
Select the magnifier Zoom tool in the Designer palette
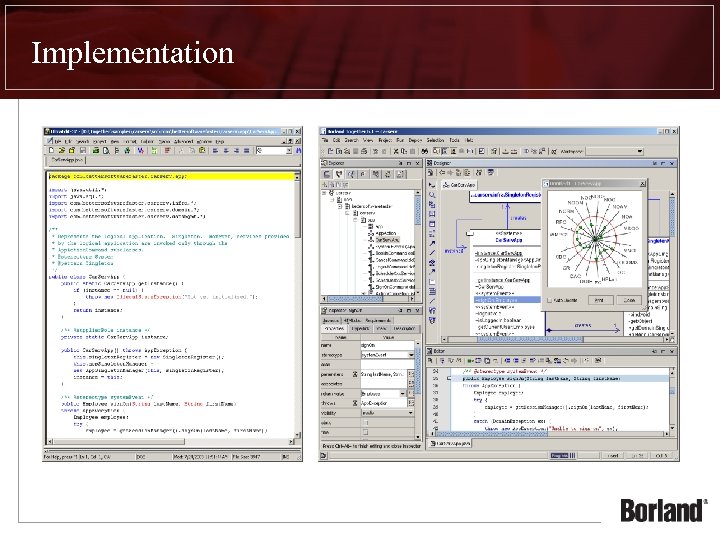[x=432, y=195]
